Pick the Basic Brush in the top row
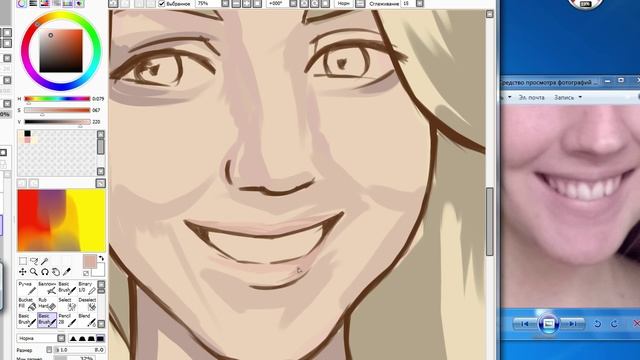Screen dimensions: 640x360 tap(67, 287)
